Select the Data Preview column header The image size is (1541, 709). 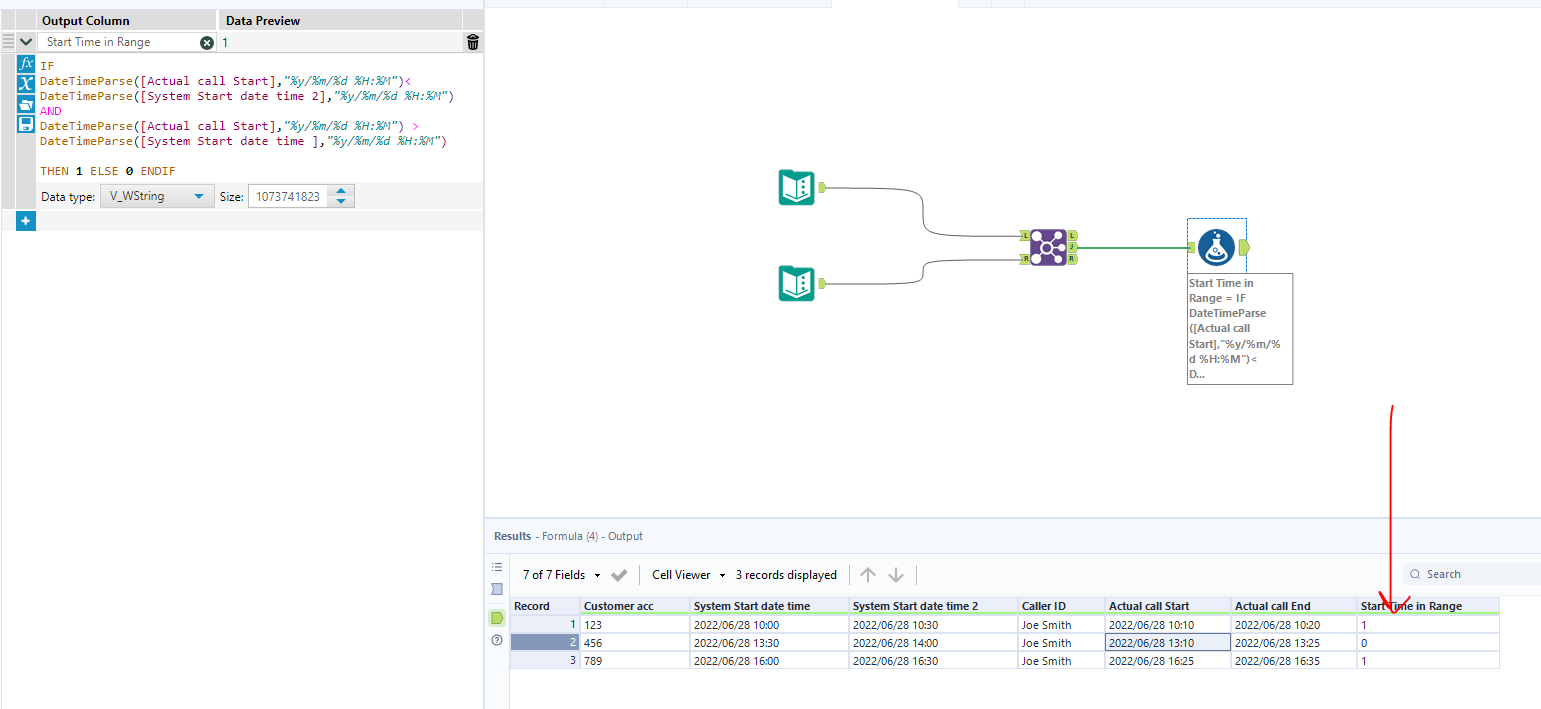[263, 19]
